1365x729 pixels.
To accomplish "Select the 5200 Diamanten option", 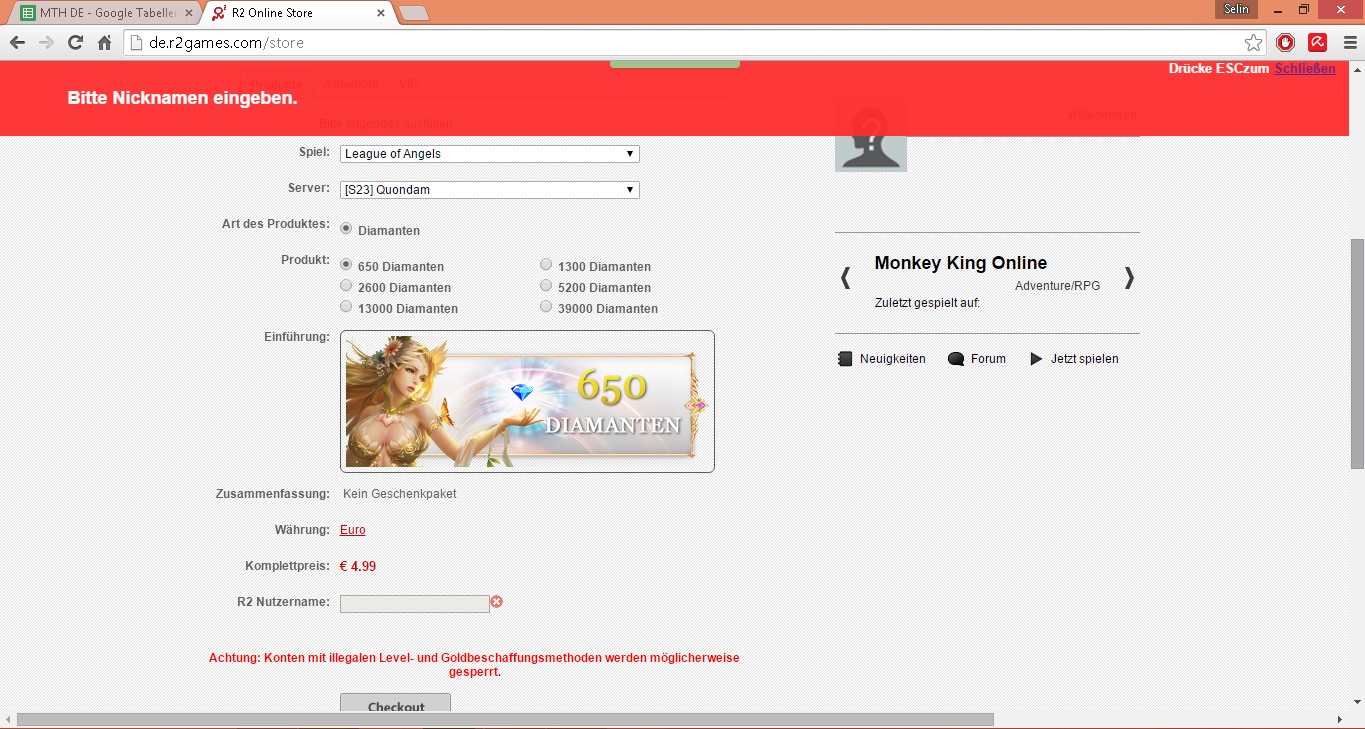I will coord(546,286).
